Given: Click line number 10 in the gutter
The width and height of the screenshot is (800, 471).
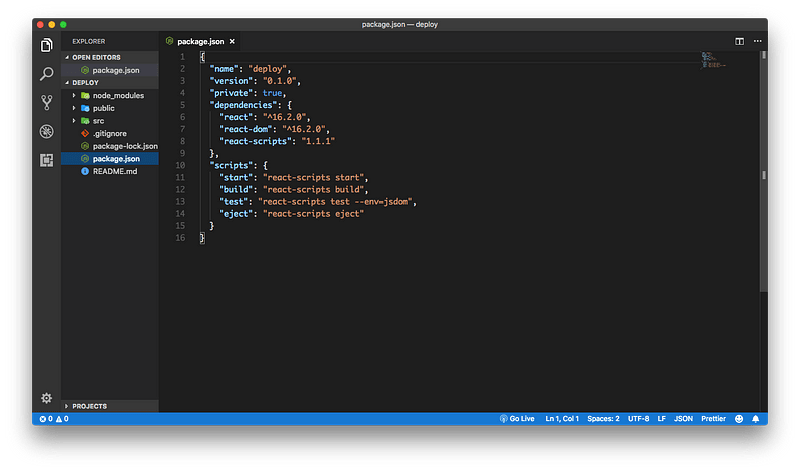Looking at the screenshot, I should [x=180, y=165].
